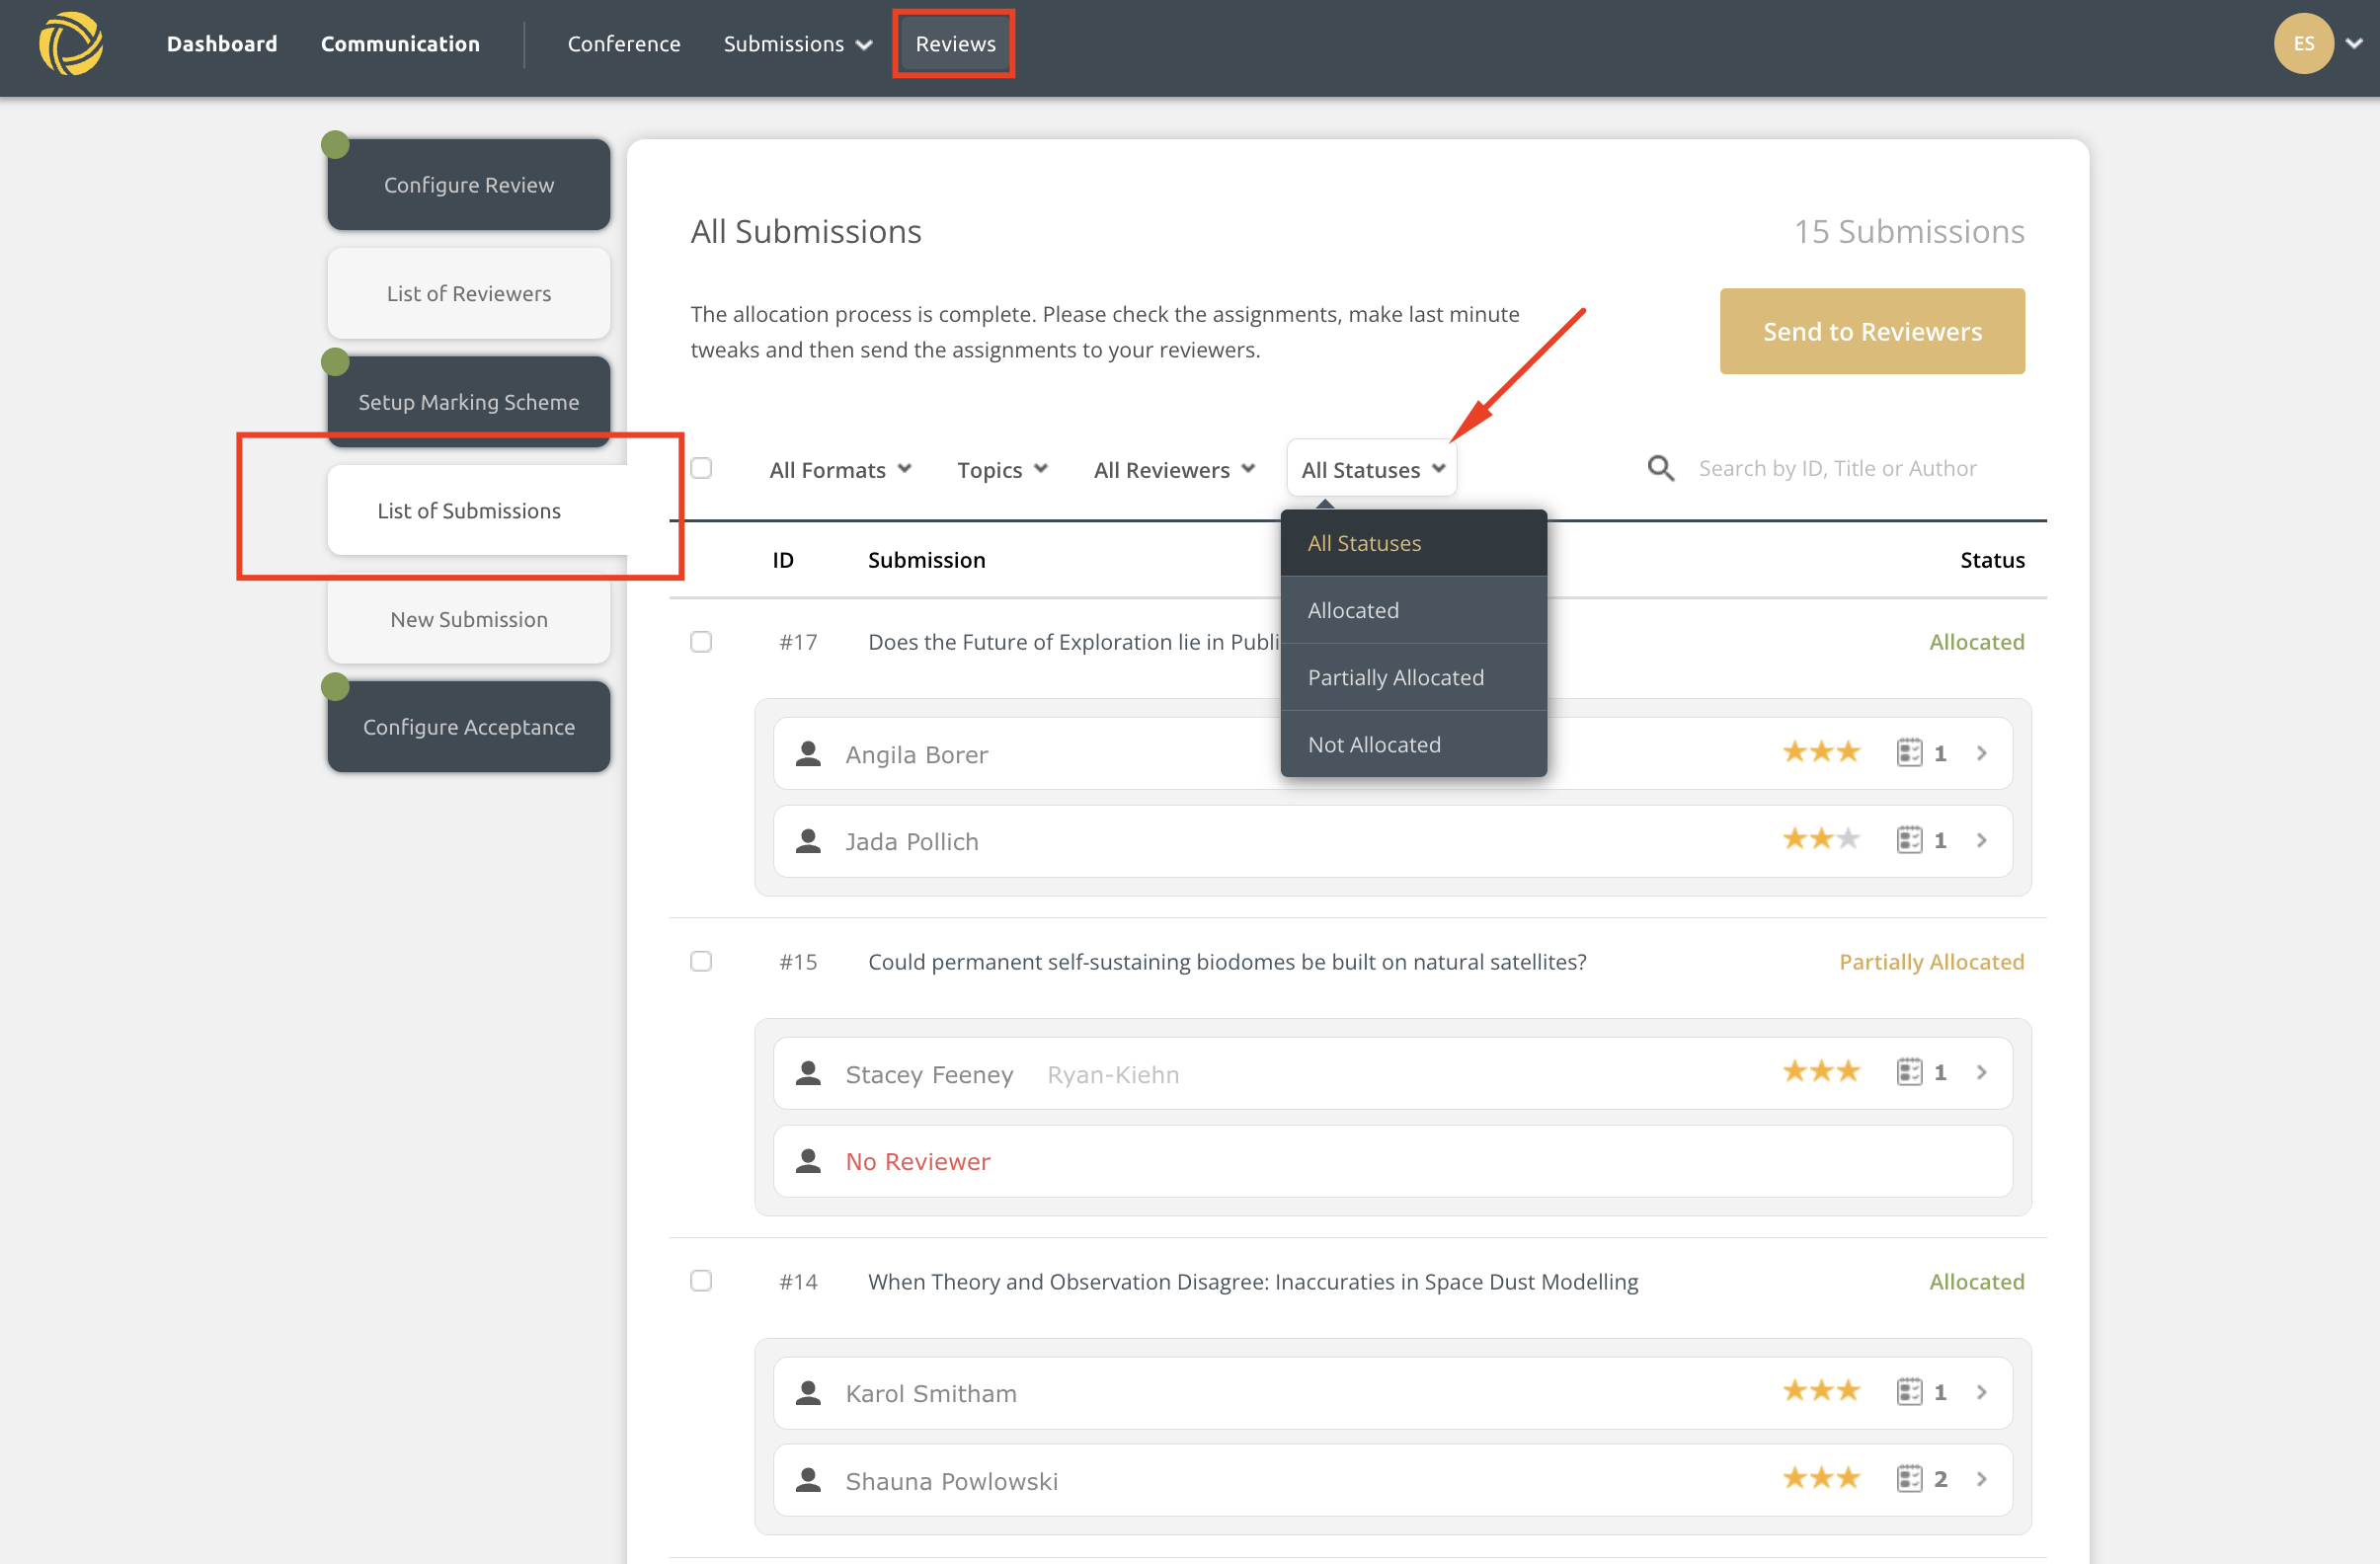
Task: Click the Allocated status of #14
Action: [1976, 1282]
